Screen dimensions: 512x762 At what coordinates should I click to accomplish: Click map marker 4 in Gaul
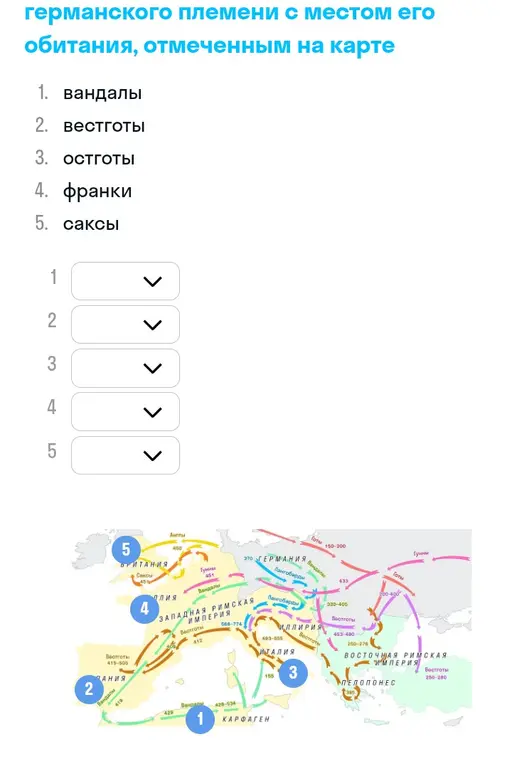coord(145,608)
